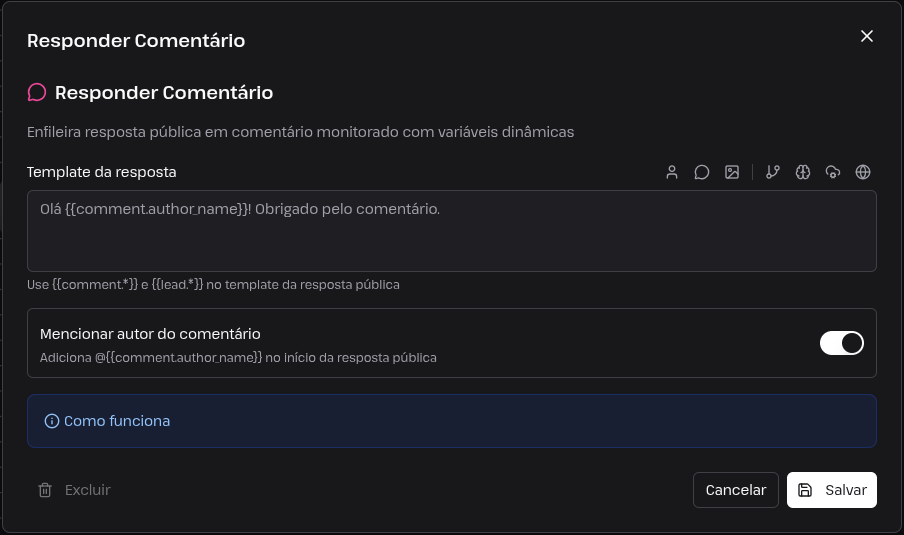Click the trash can icon next to Excluir
The height and width of the screenshot is (535, 904).
[x=45, y=490]
